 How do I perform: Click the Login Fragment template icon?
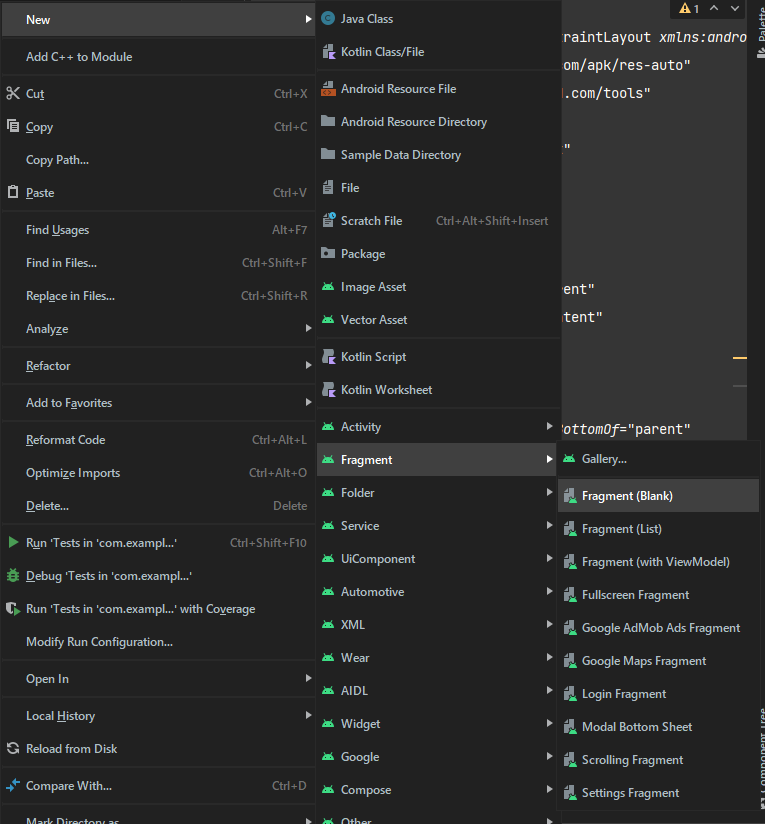click(570, 694)
